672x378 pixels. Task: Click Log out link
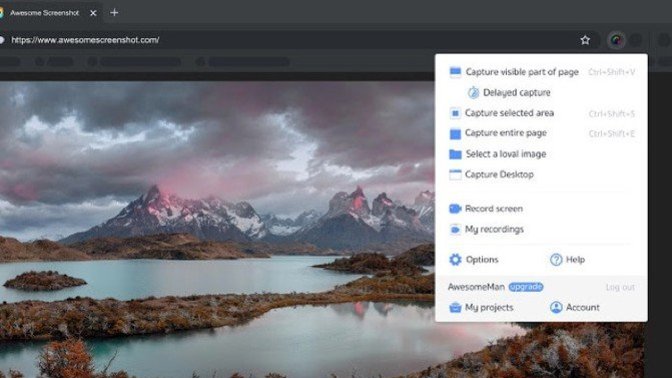point(620,287)
